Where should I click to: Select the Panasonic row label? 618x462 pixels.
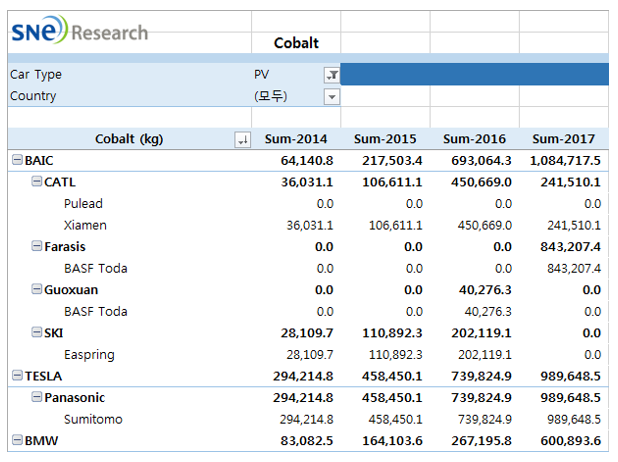[74, 398]
